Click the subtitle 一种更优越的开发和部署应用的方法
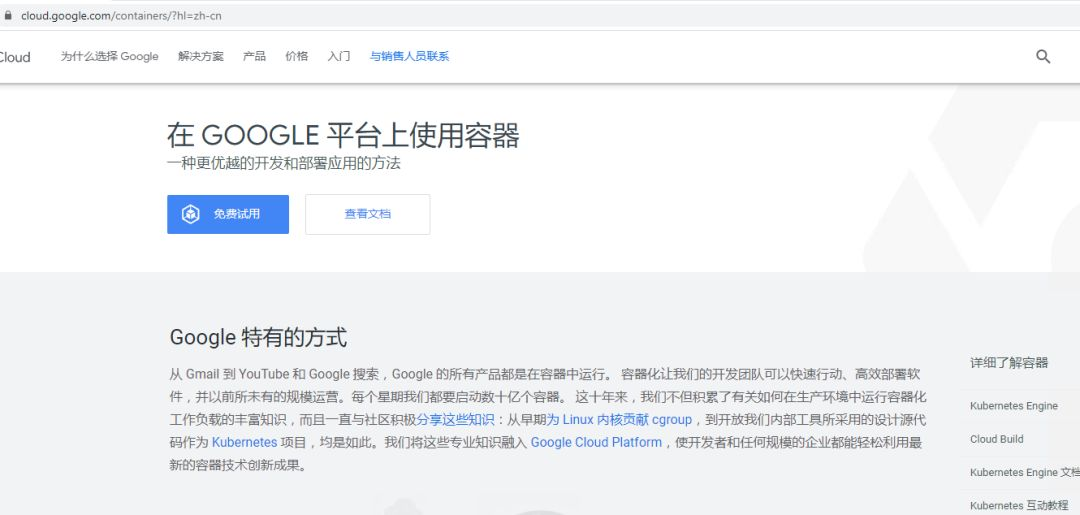This screenshot has height=515, width=1080. pyautogui.click(x=284, y=163)
